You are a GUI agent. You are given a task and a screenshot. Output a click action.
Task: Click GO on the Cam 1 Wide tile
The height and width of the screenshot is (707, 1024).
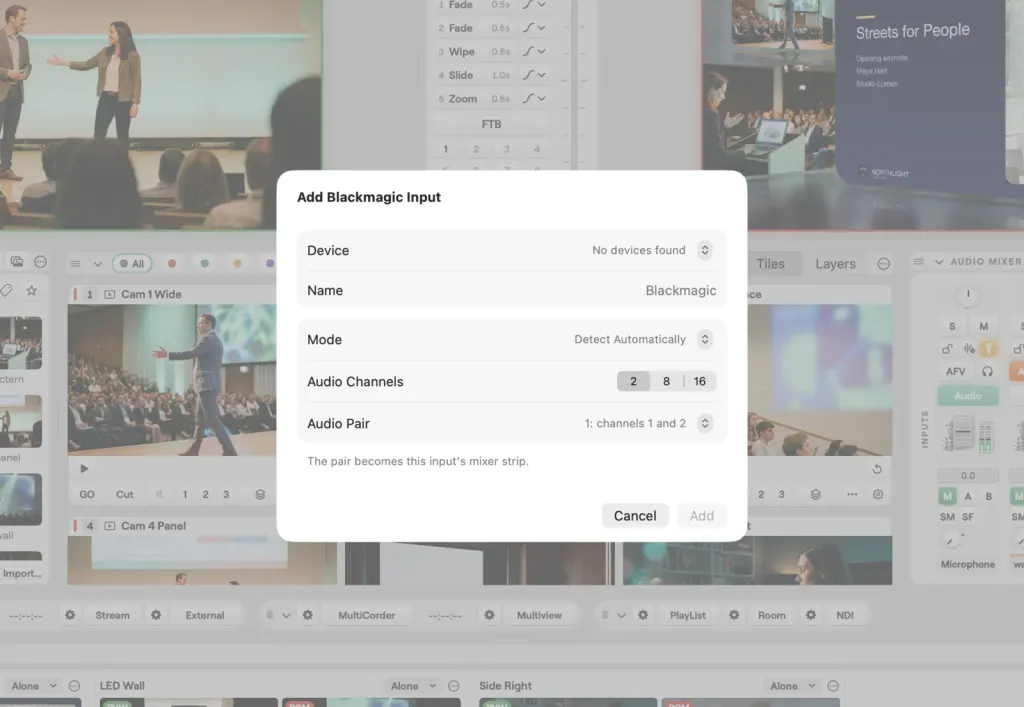(x=87, y=494)
